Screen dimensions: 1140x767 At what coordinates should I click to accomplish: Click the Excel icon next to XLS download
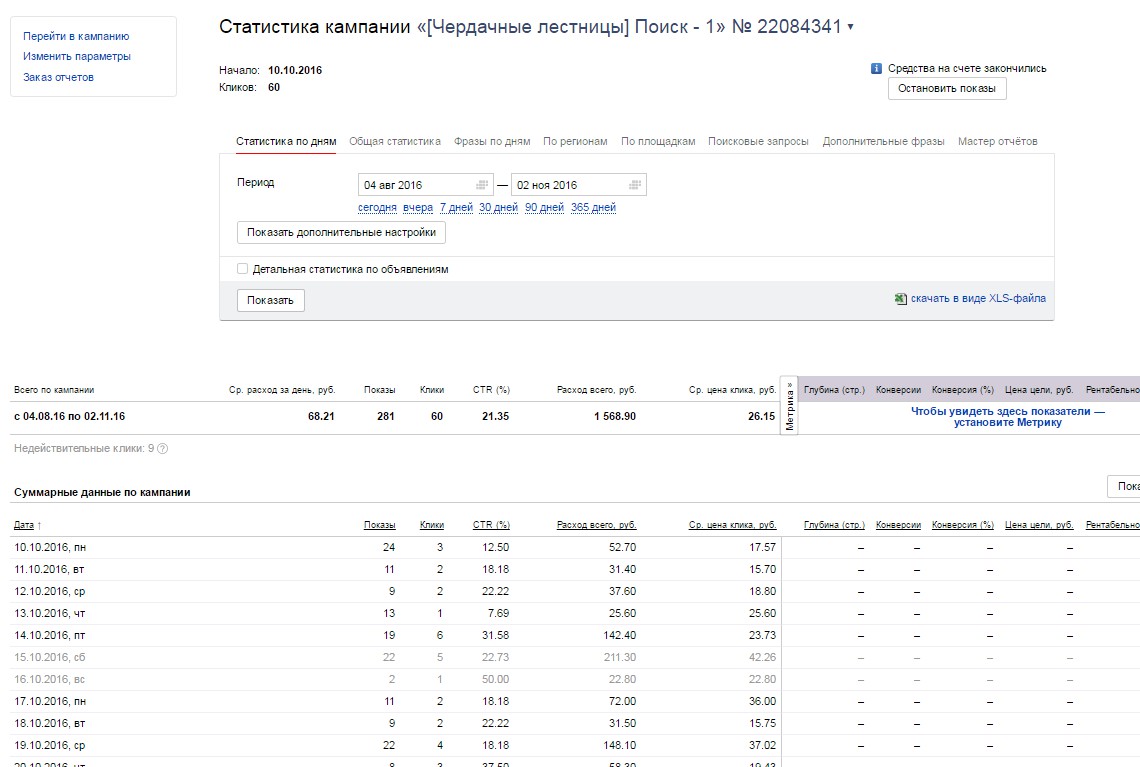pyautogui.click(x=901, y=299)
